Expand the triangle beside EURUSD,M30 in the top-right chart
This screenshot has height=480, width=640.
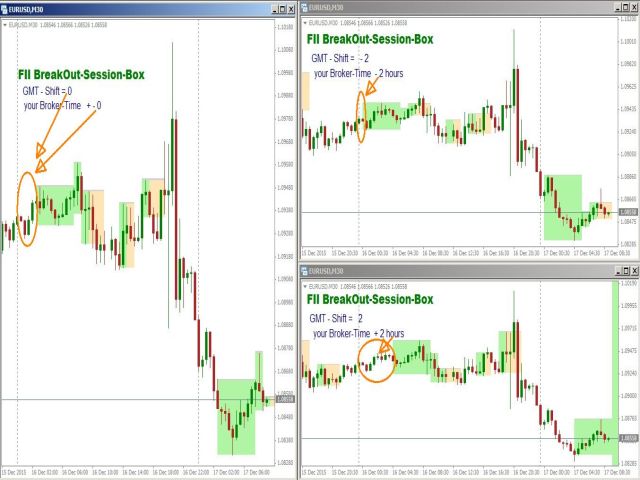[305, 23]
